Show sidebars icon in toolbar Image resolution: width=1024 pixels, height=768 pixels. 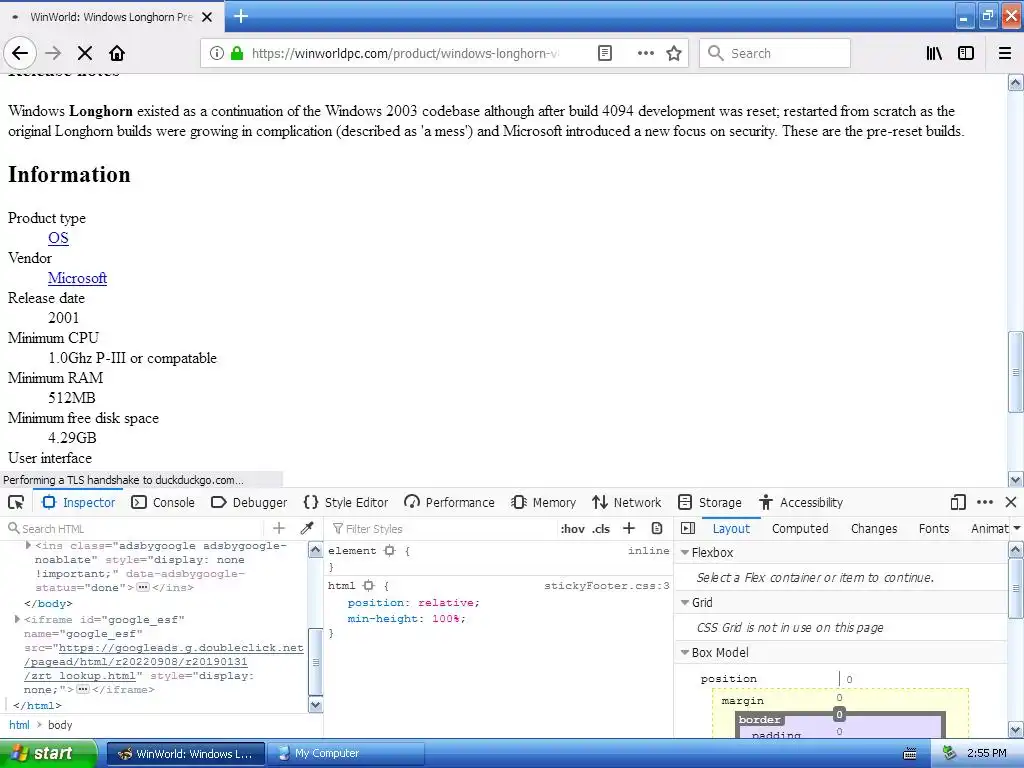coord(966,53)
